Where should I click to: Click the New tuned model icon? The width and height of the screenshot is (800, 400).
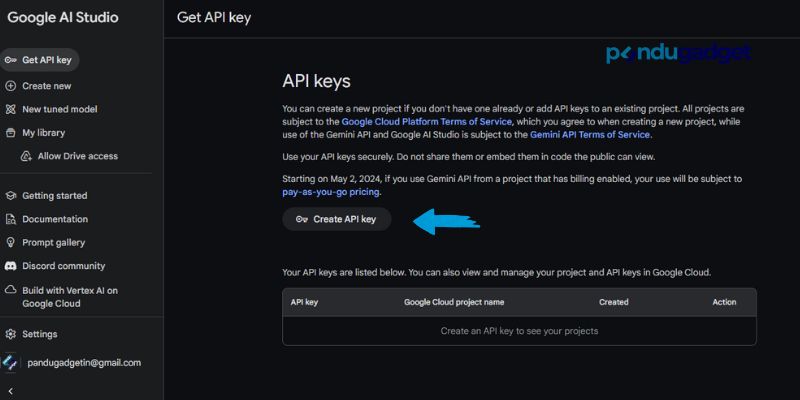[x=10, y=109]
